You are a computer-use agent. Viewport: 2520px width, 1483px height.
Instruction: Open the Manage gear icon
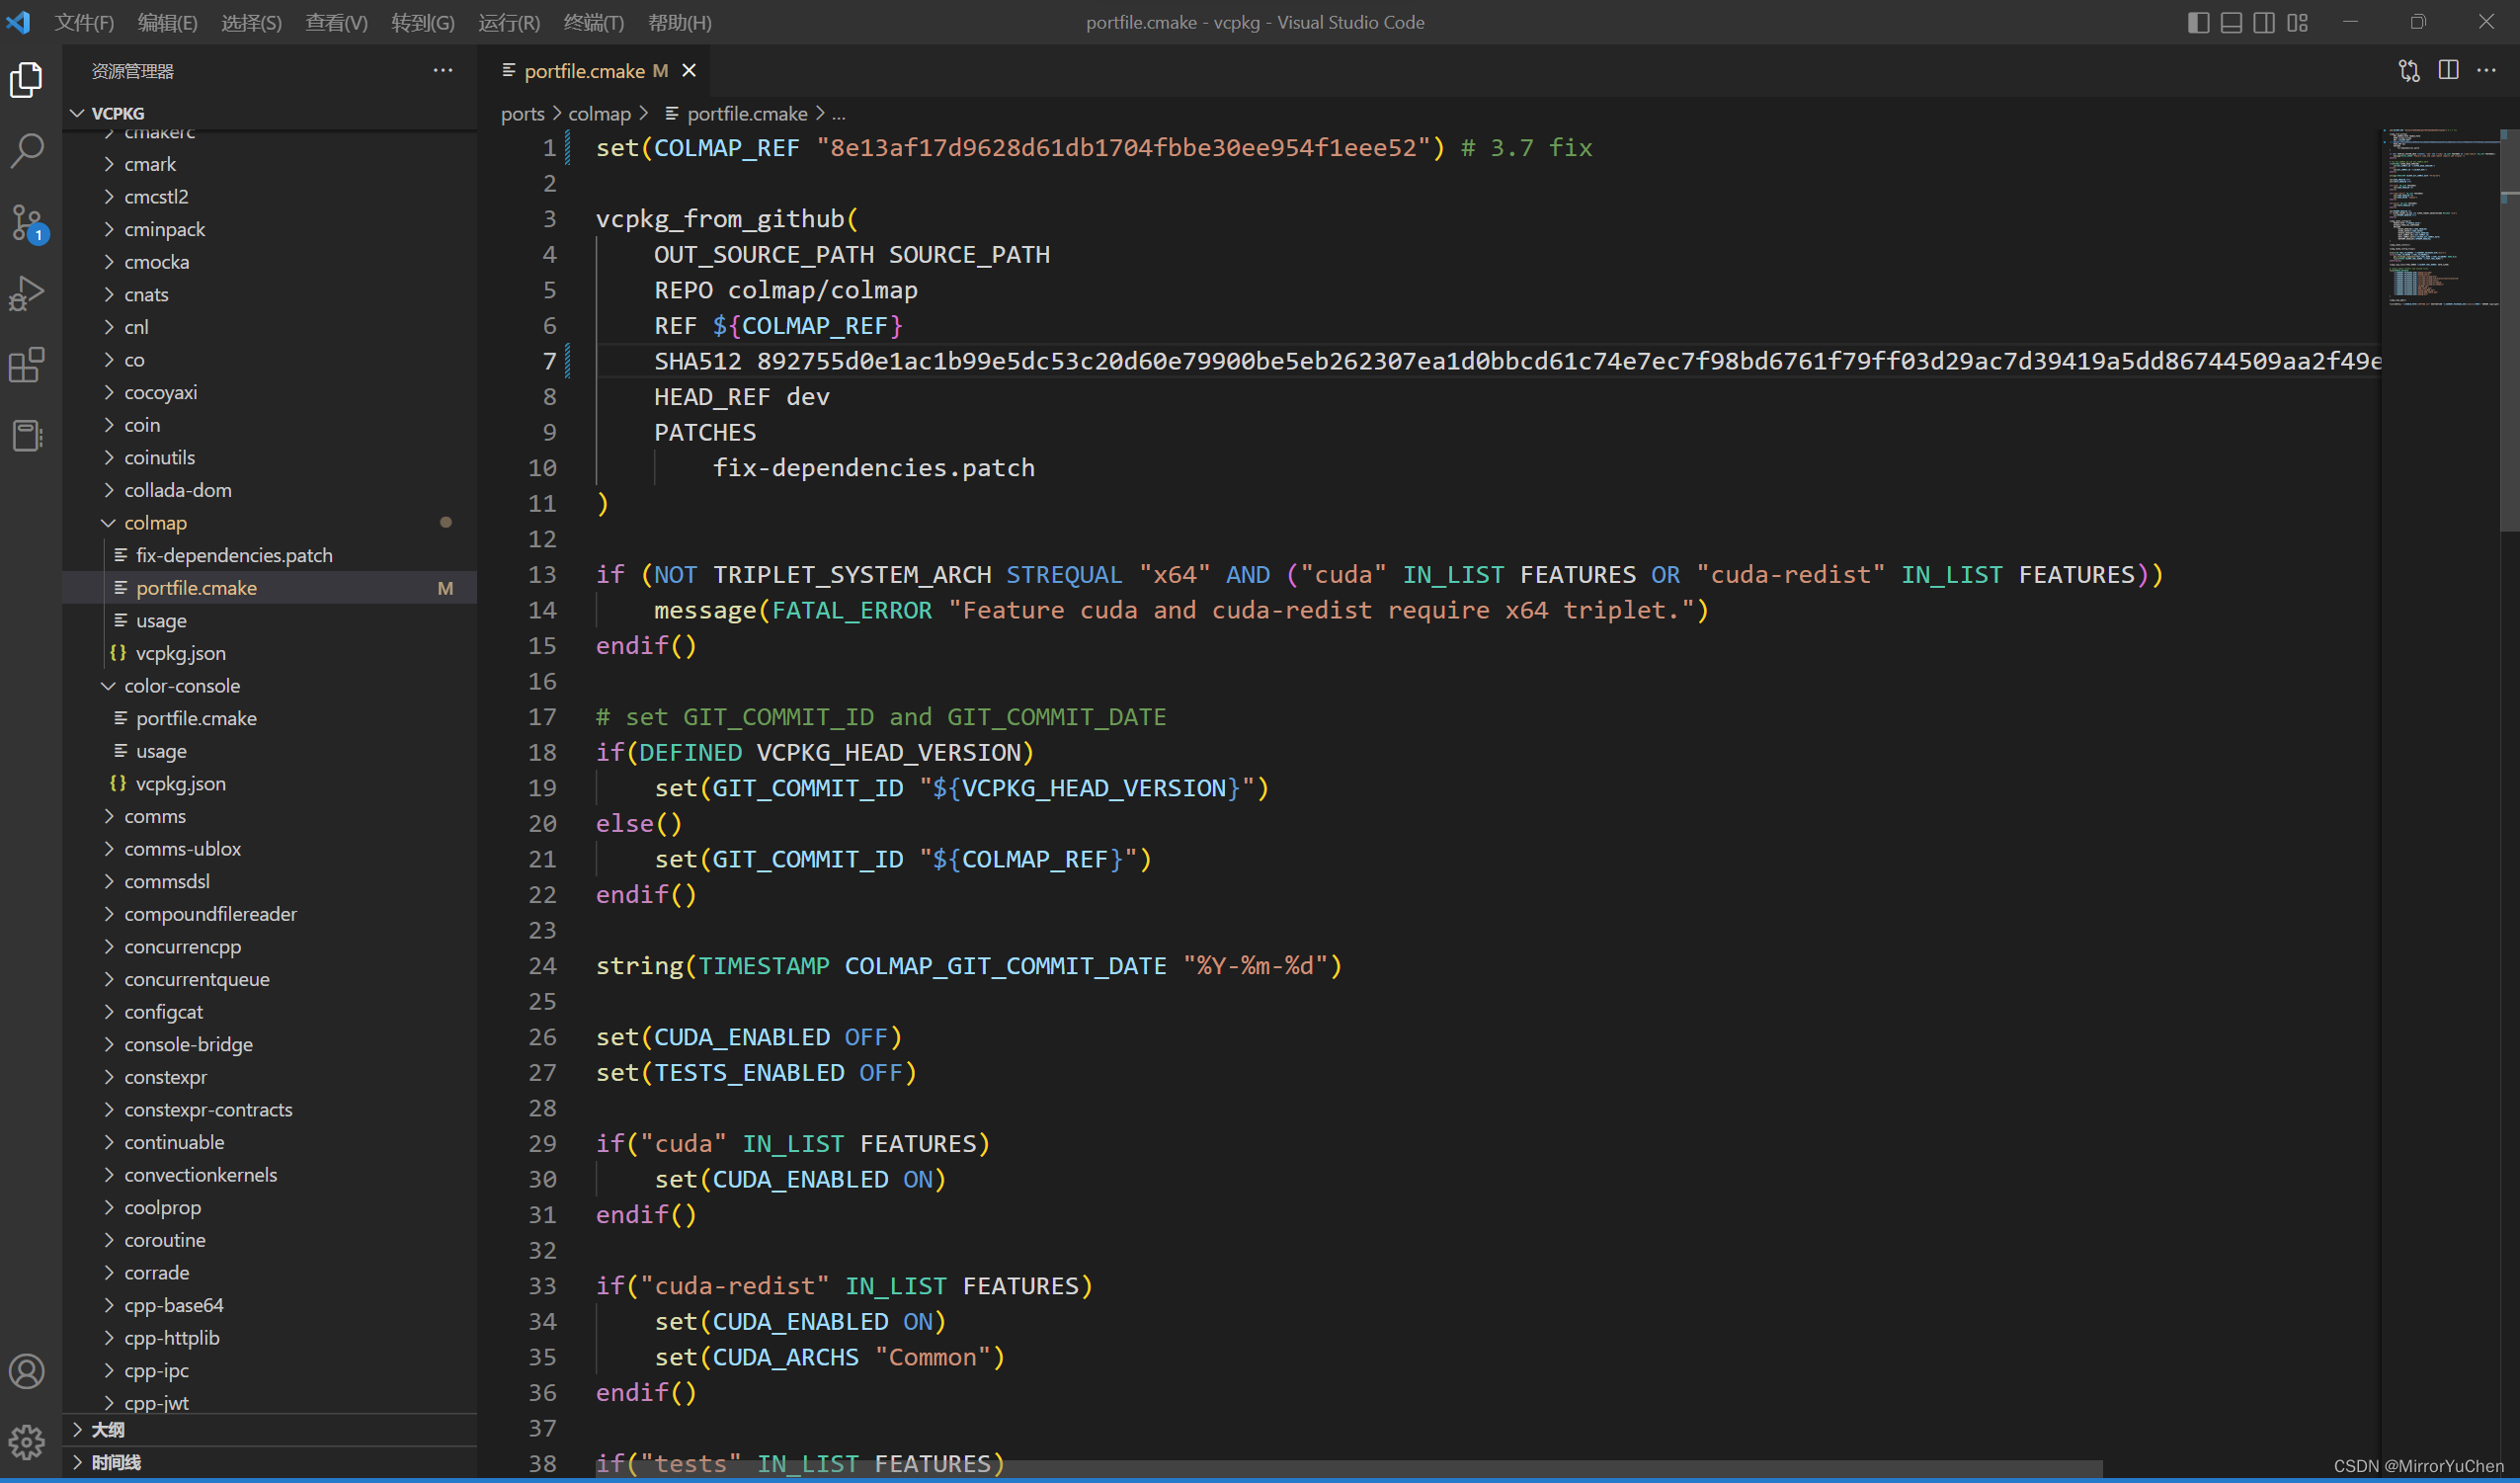(27, 1442)
